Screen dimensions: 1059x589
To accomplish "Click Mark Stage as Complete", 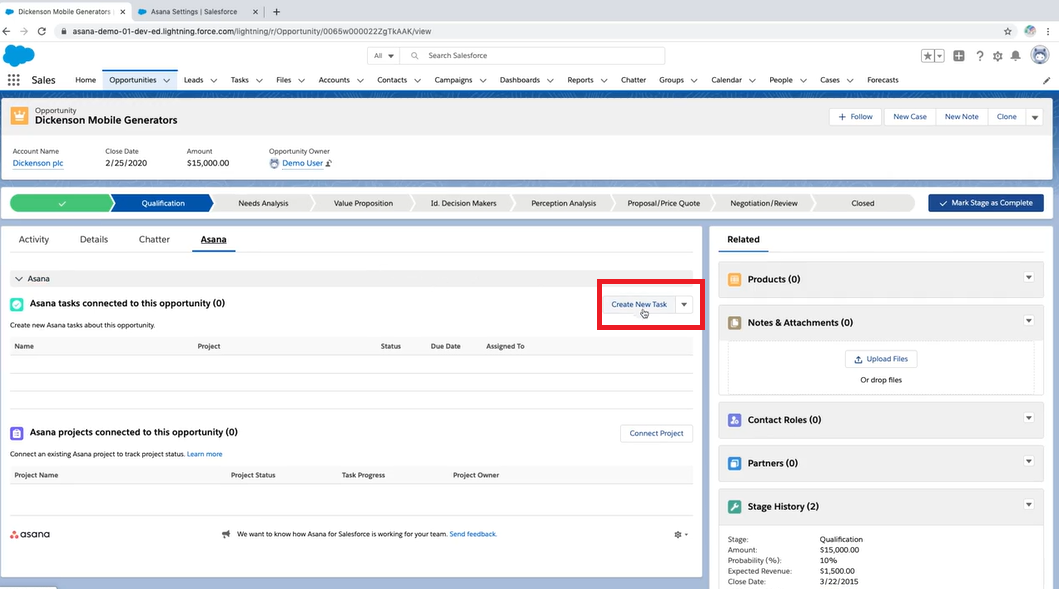I will point(985,203).
